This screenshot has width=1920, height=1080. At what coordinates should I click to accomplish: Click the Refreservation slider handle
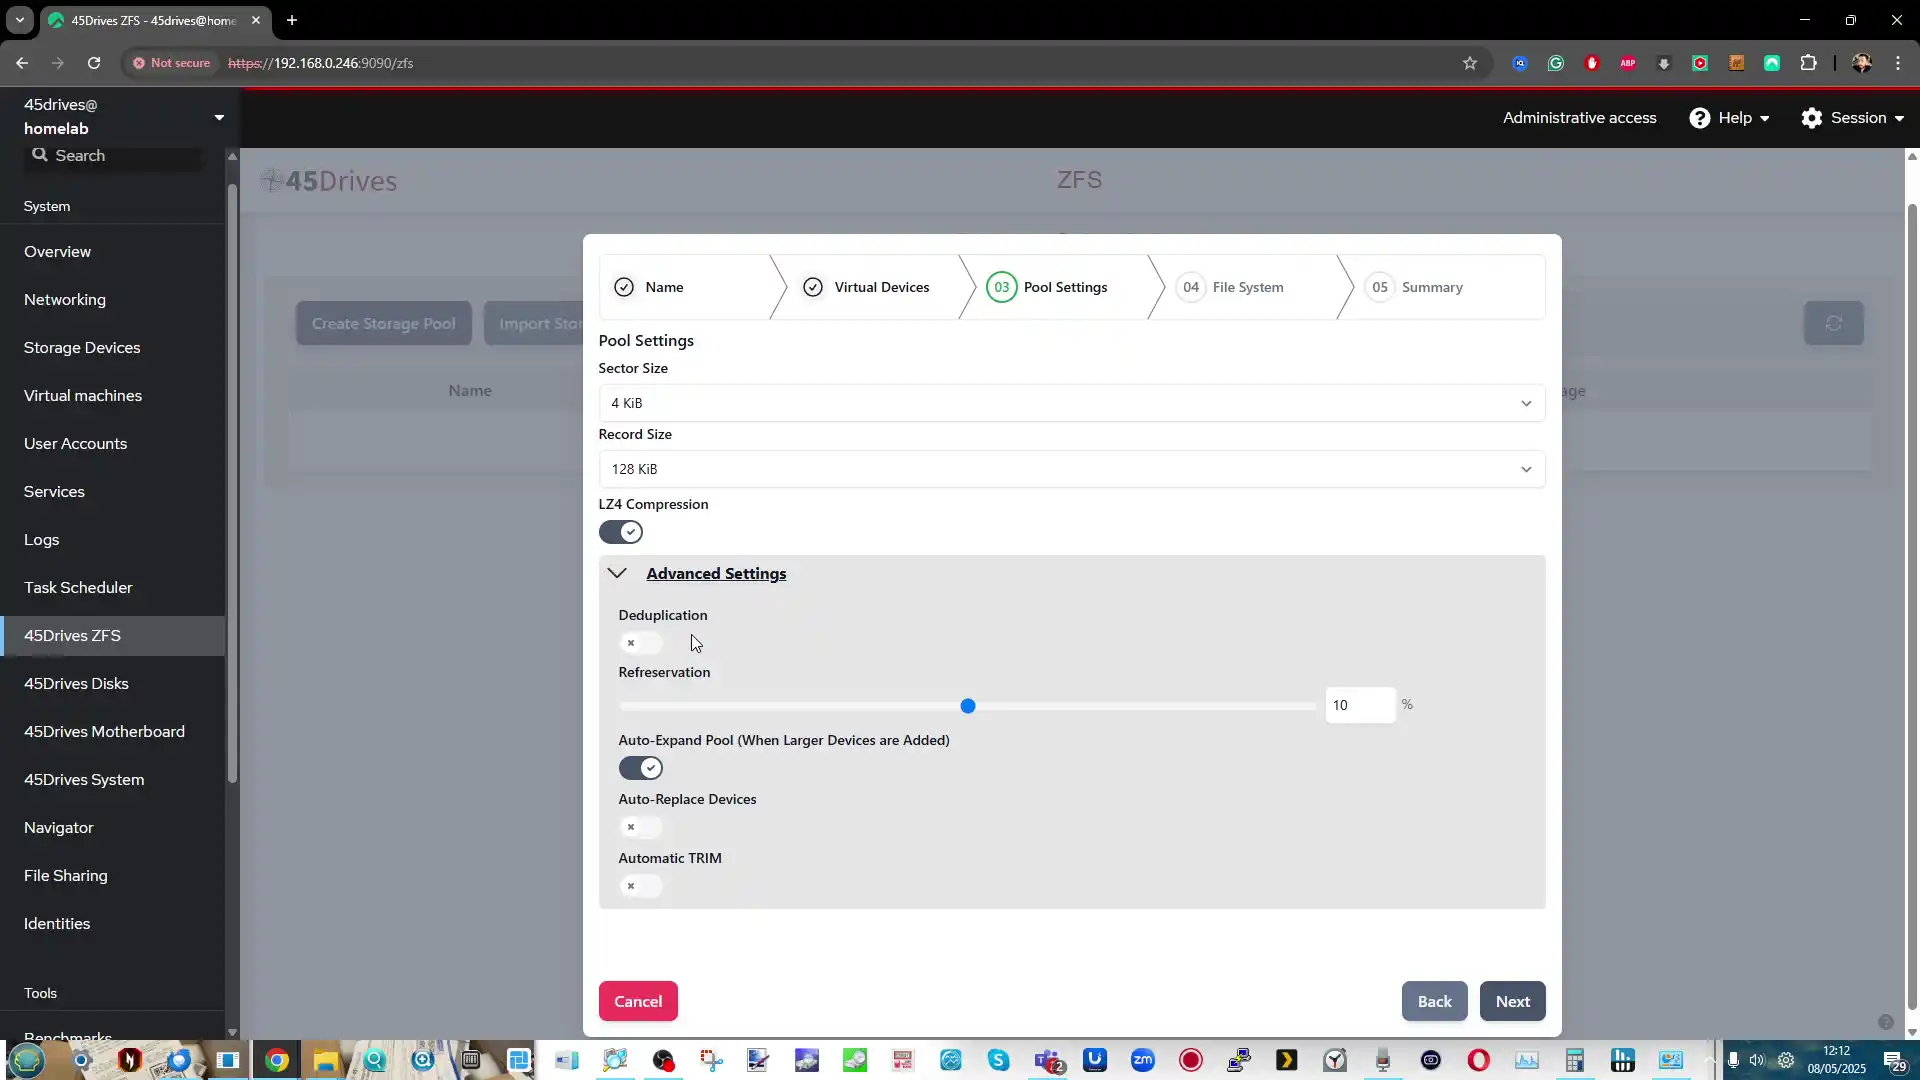click(x=968, y=706)
